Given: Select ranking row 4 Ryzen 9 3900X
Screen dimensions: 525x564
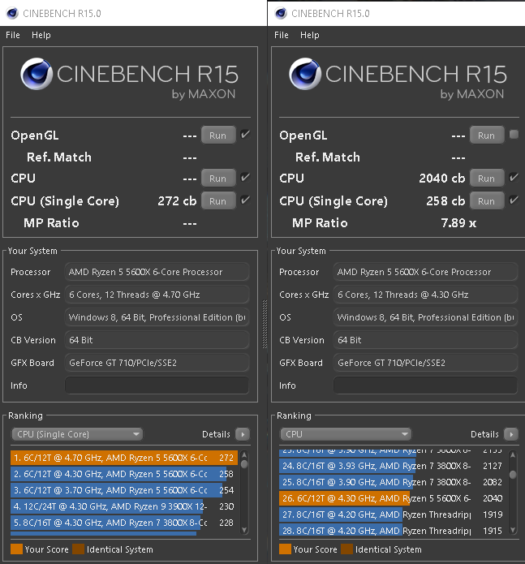Looking at the screenshot, I should tap(124, 506).
